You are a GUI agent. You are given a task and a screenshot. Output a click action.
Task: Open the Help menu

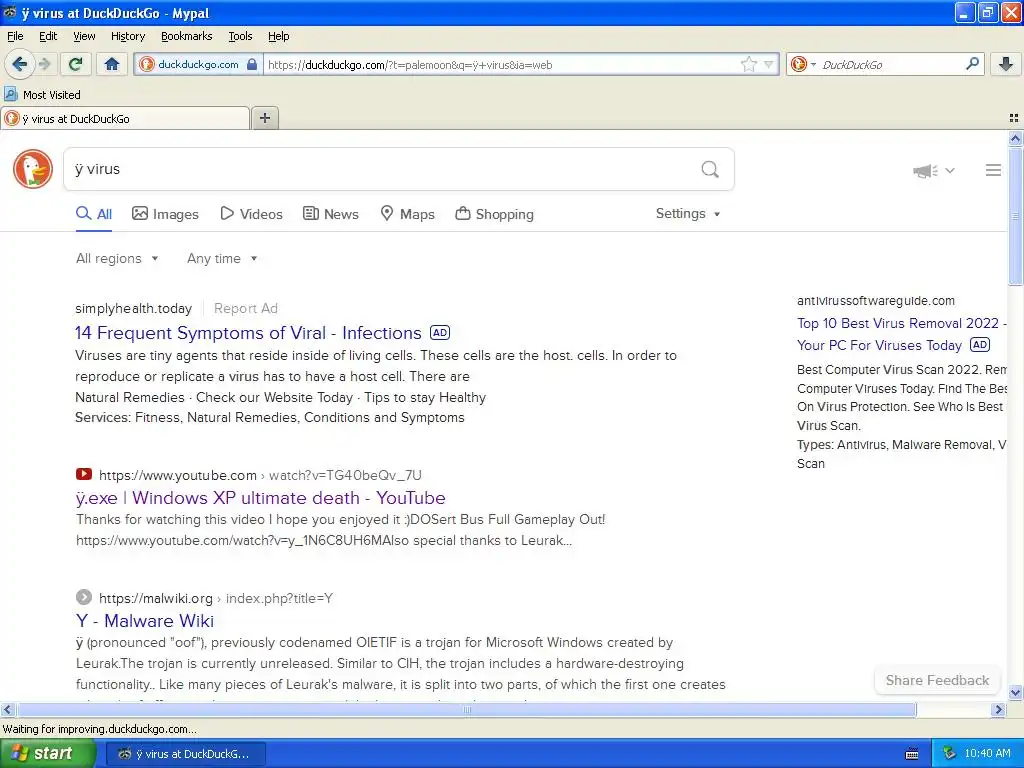[x=279, y=37]
